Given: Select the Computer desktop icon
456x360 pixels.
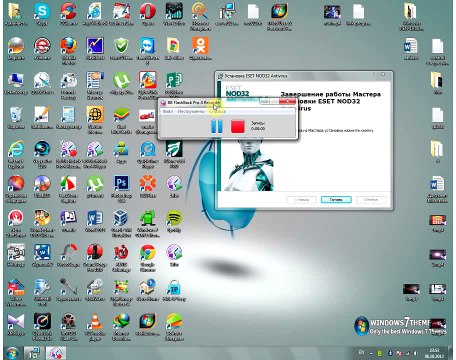Looking at the screenshot, I should click(16, 83).
